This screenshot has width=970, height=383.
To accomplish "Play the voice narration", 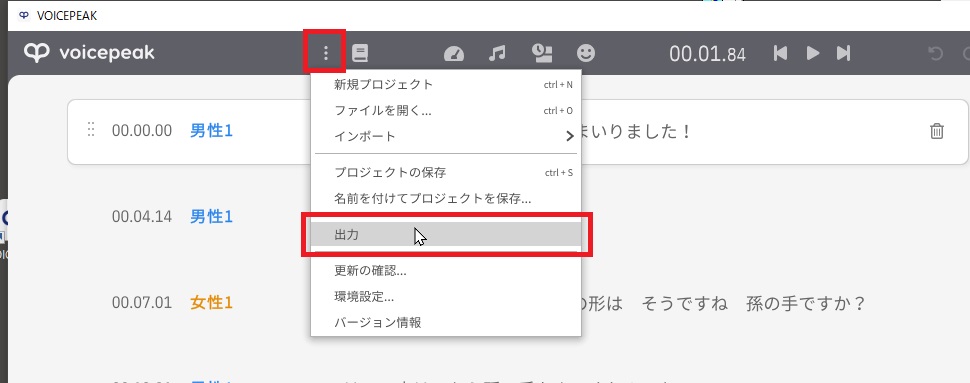I will tap(813, 53).
